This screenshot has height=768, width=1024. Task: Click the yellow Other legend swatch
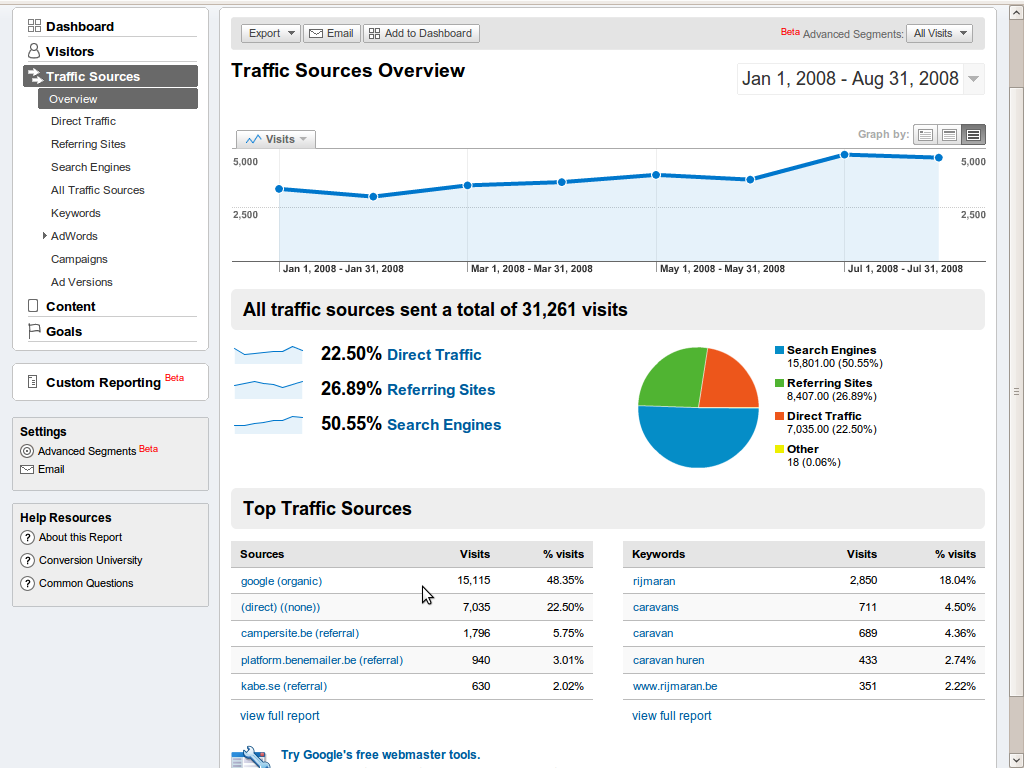(779, 449)
